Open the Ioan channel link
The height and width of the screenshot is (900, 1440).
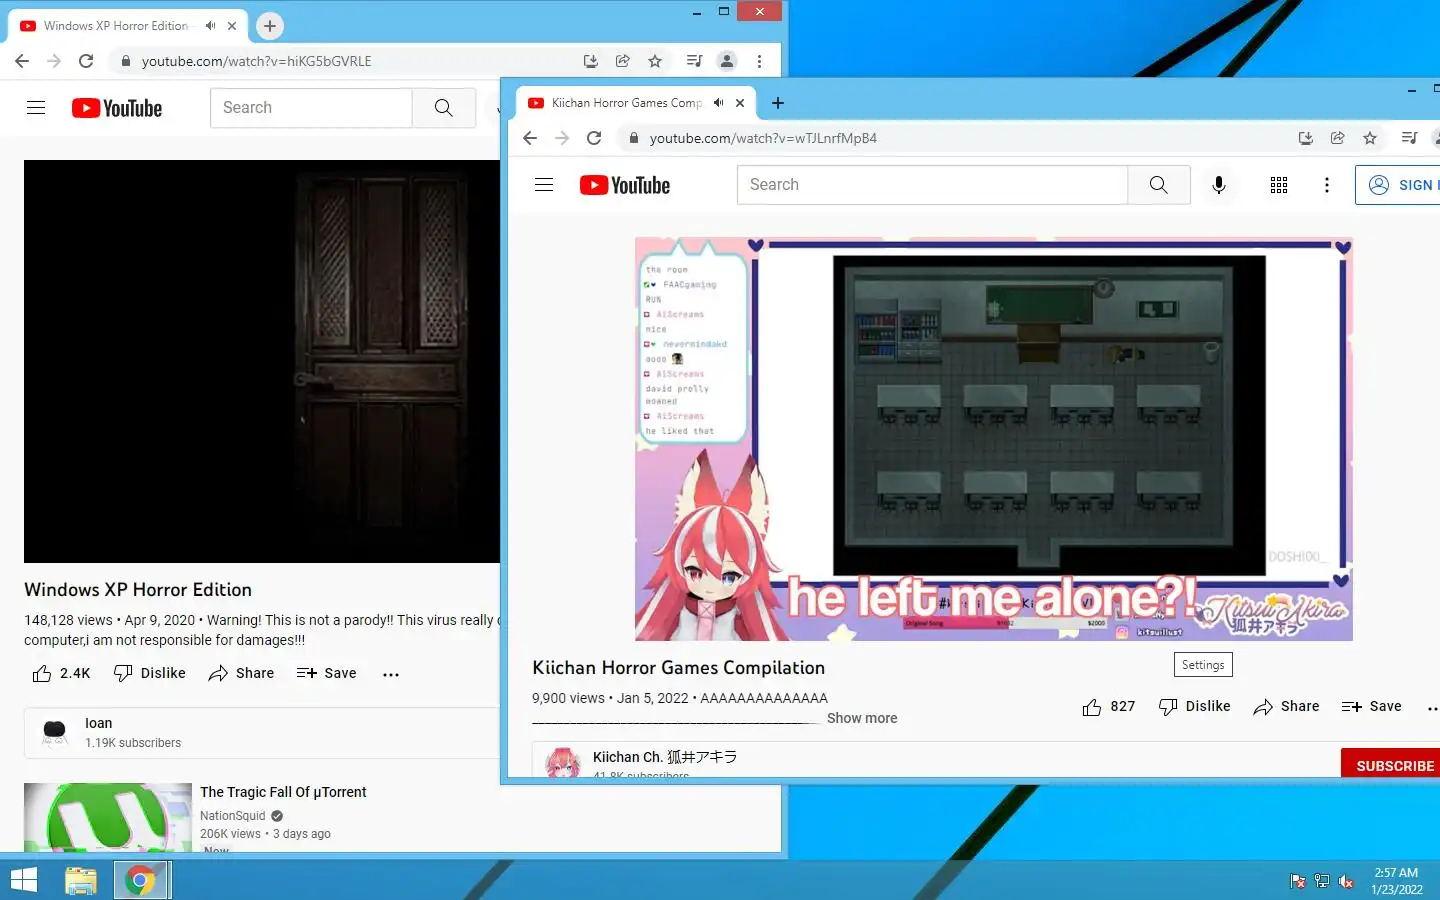pyautogui.click(x=99, y=723)
